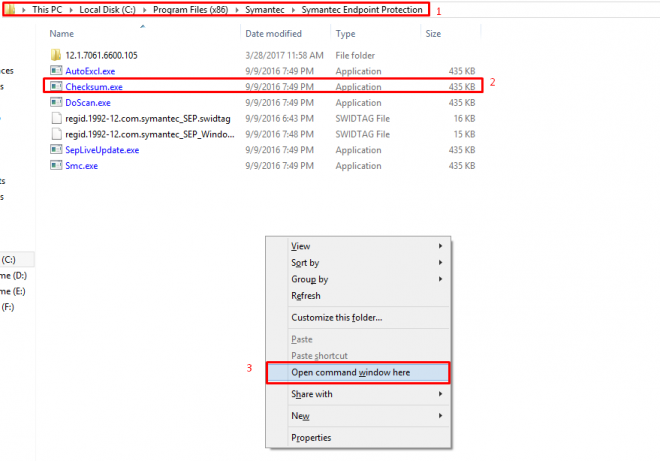The width and height of the screenshot is (660, 461).
Task: Open the New submenu
Action: click(x=358, y=416)
